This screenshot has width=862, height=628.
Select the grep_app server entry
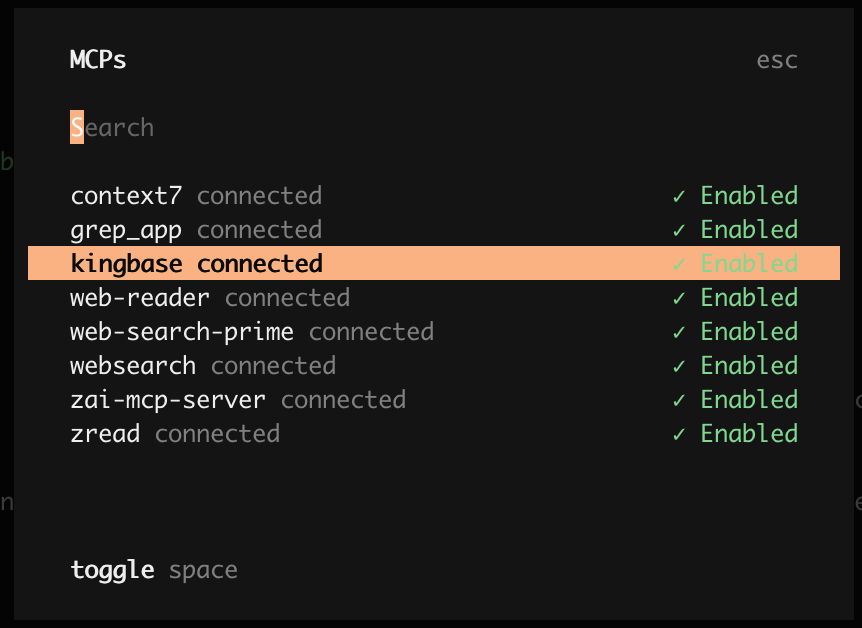point(126,230)
